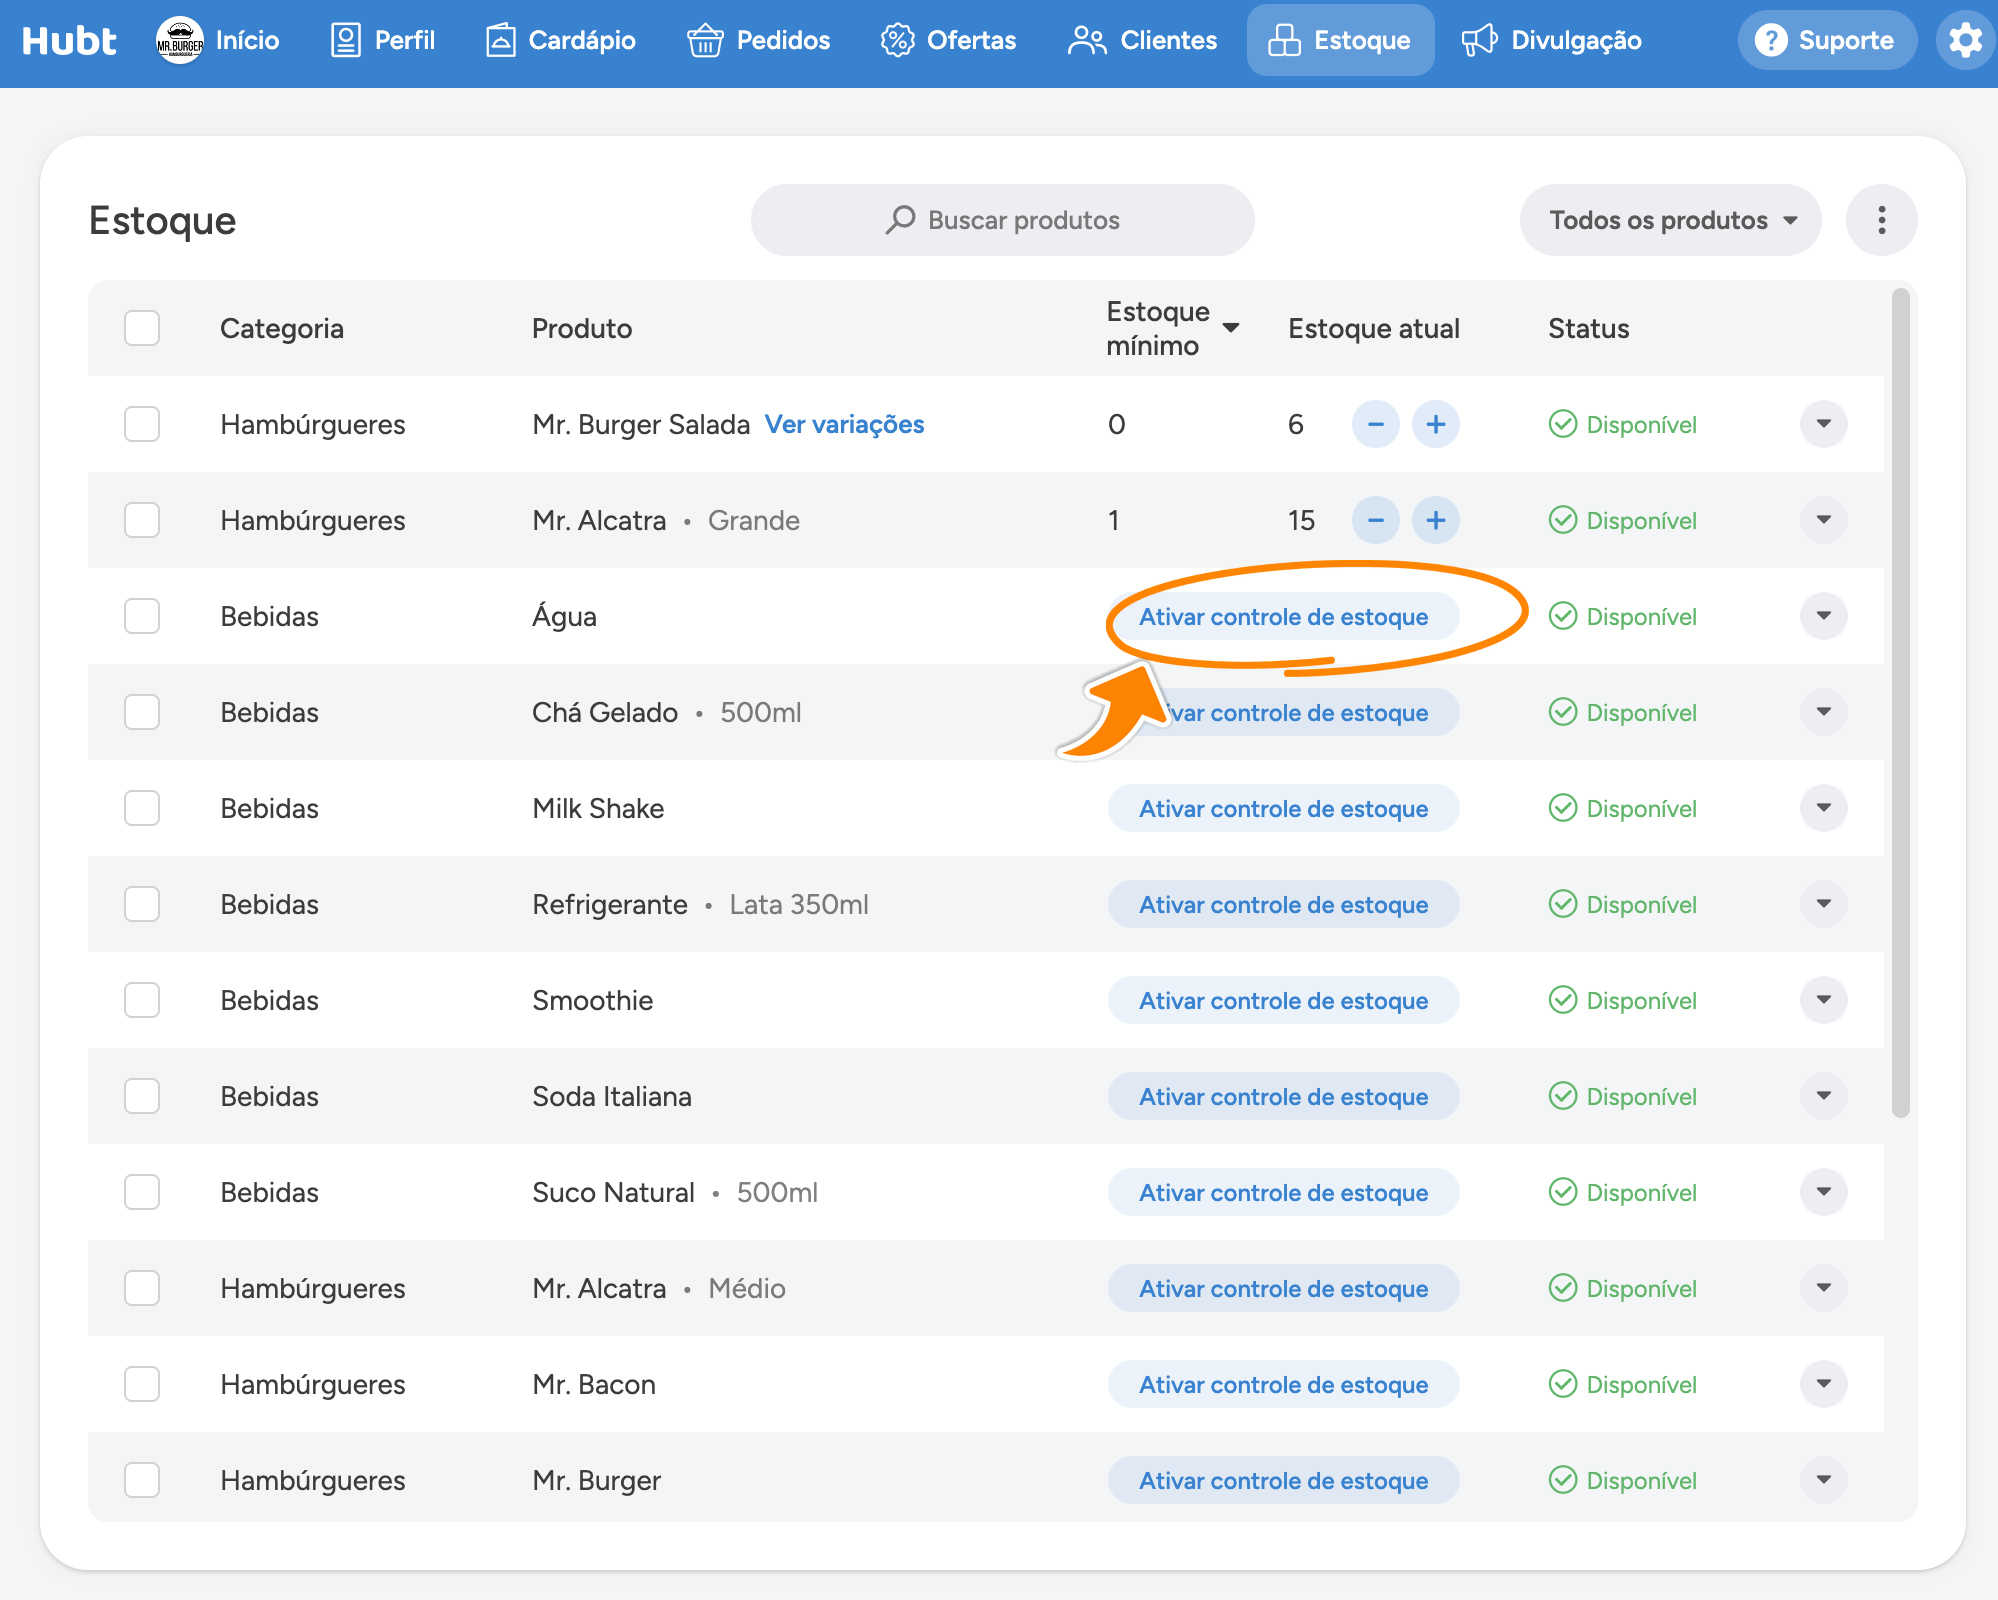Screen dimensions: 1998x1600
Task: Check the Mr. Burger Salada row checkbox
Action: (x=142, y=424)
